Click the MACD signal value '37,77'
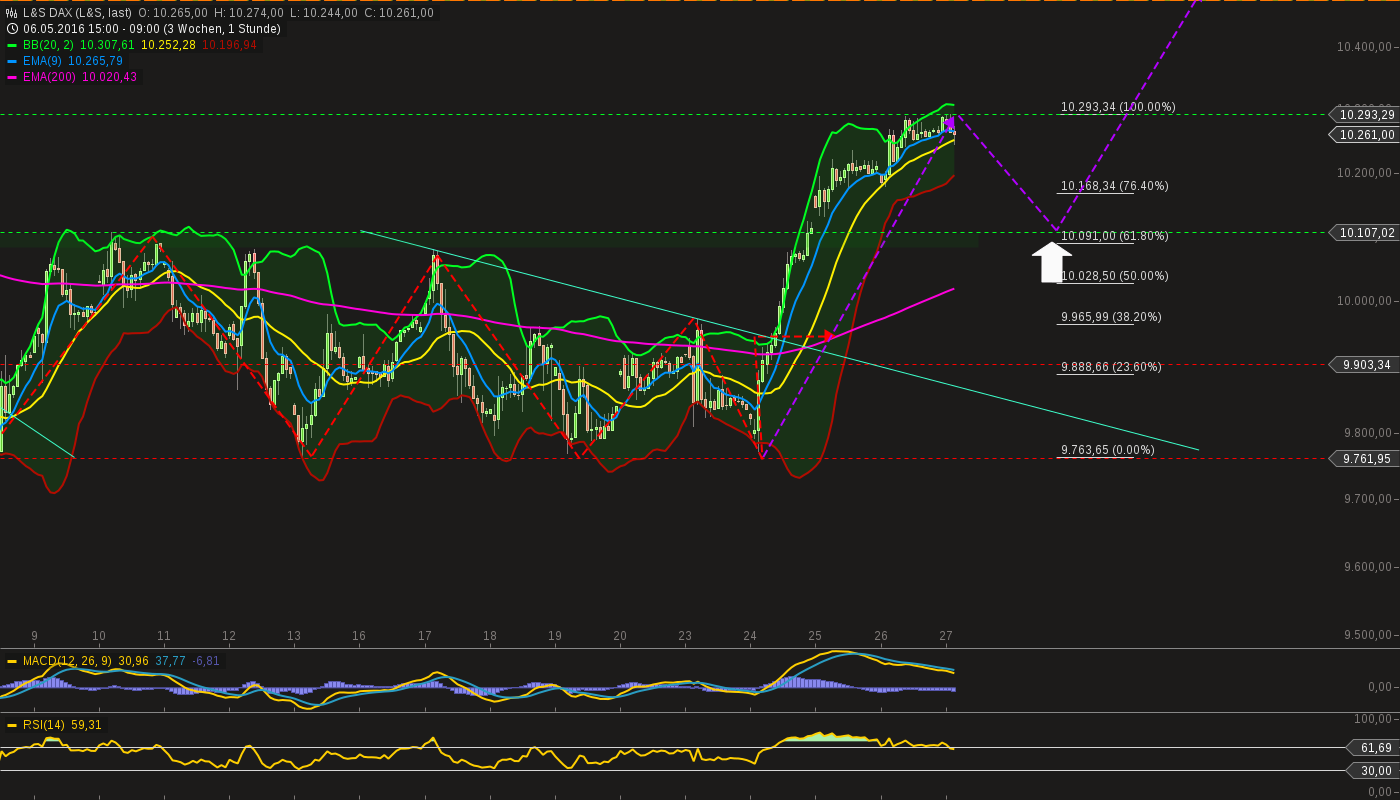 170,661
